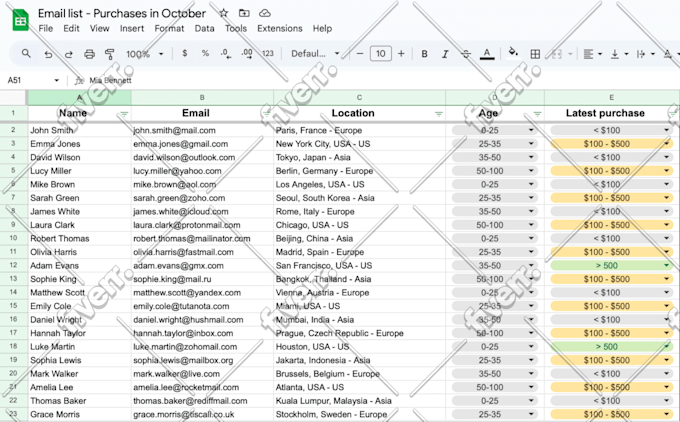Click the font size field showing 10

point(380,54)
